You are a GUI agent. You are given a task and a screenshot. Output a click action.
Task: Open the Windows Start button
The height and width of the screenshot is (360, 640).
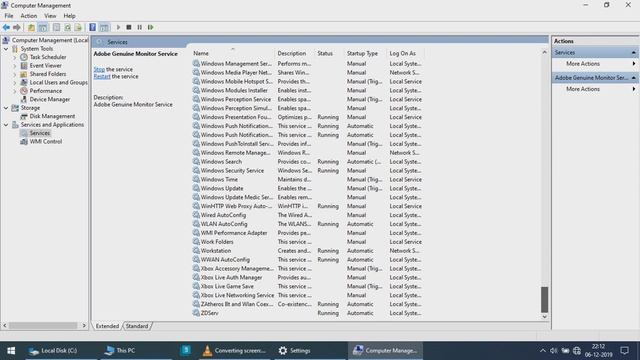coord(11,351)
